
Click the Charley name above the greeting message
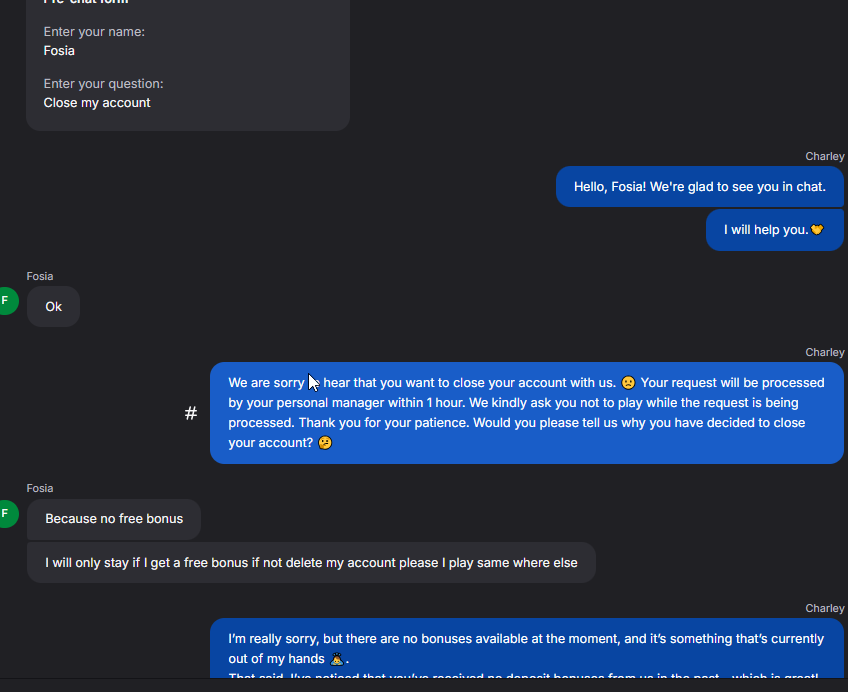(825, 157)
